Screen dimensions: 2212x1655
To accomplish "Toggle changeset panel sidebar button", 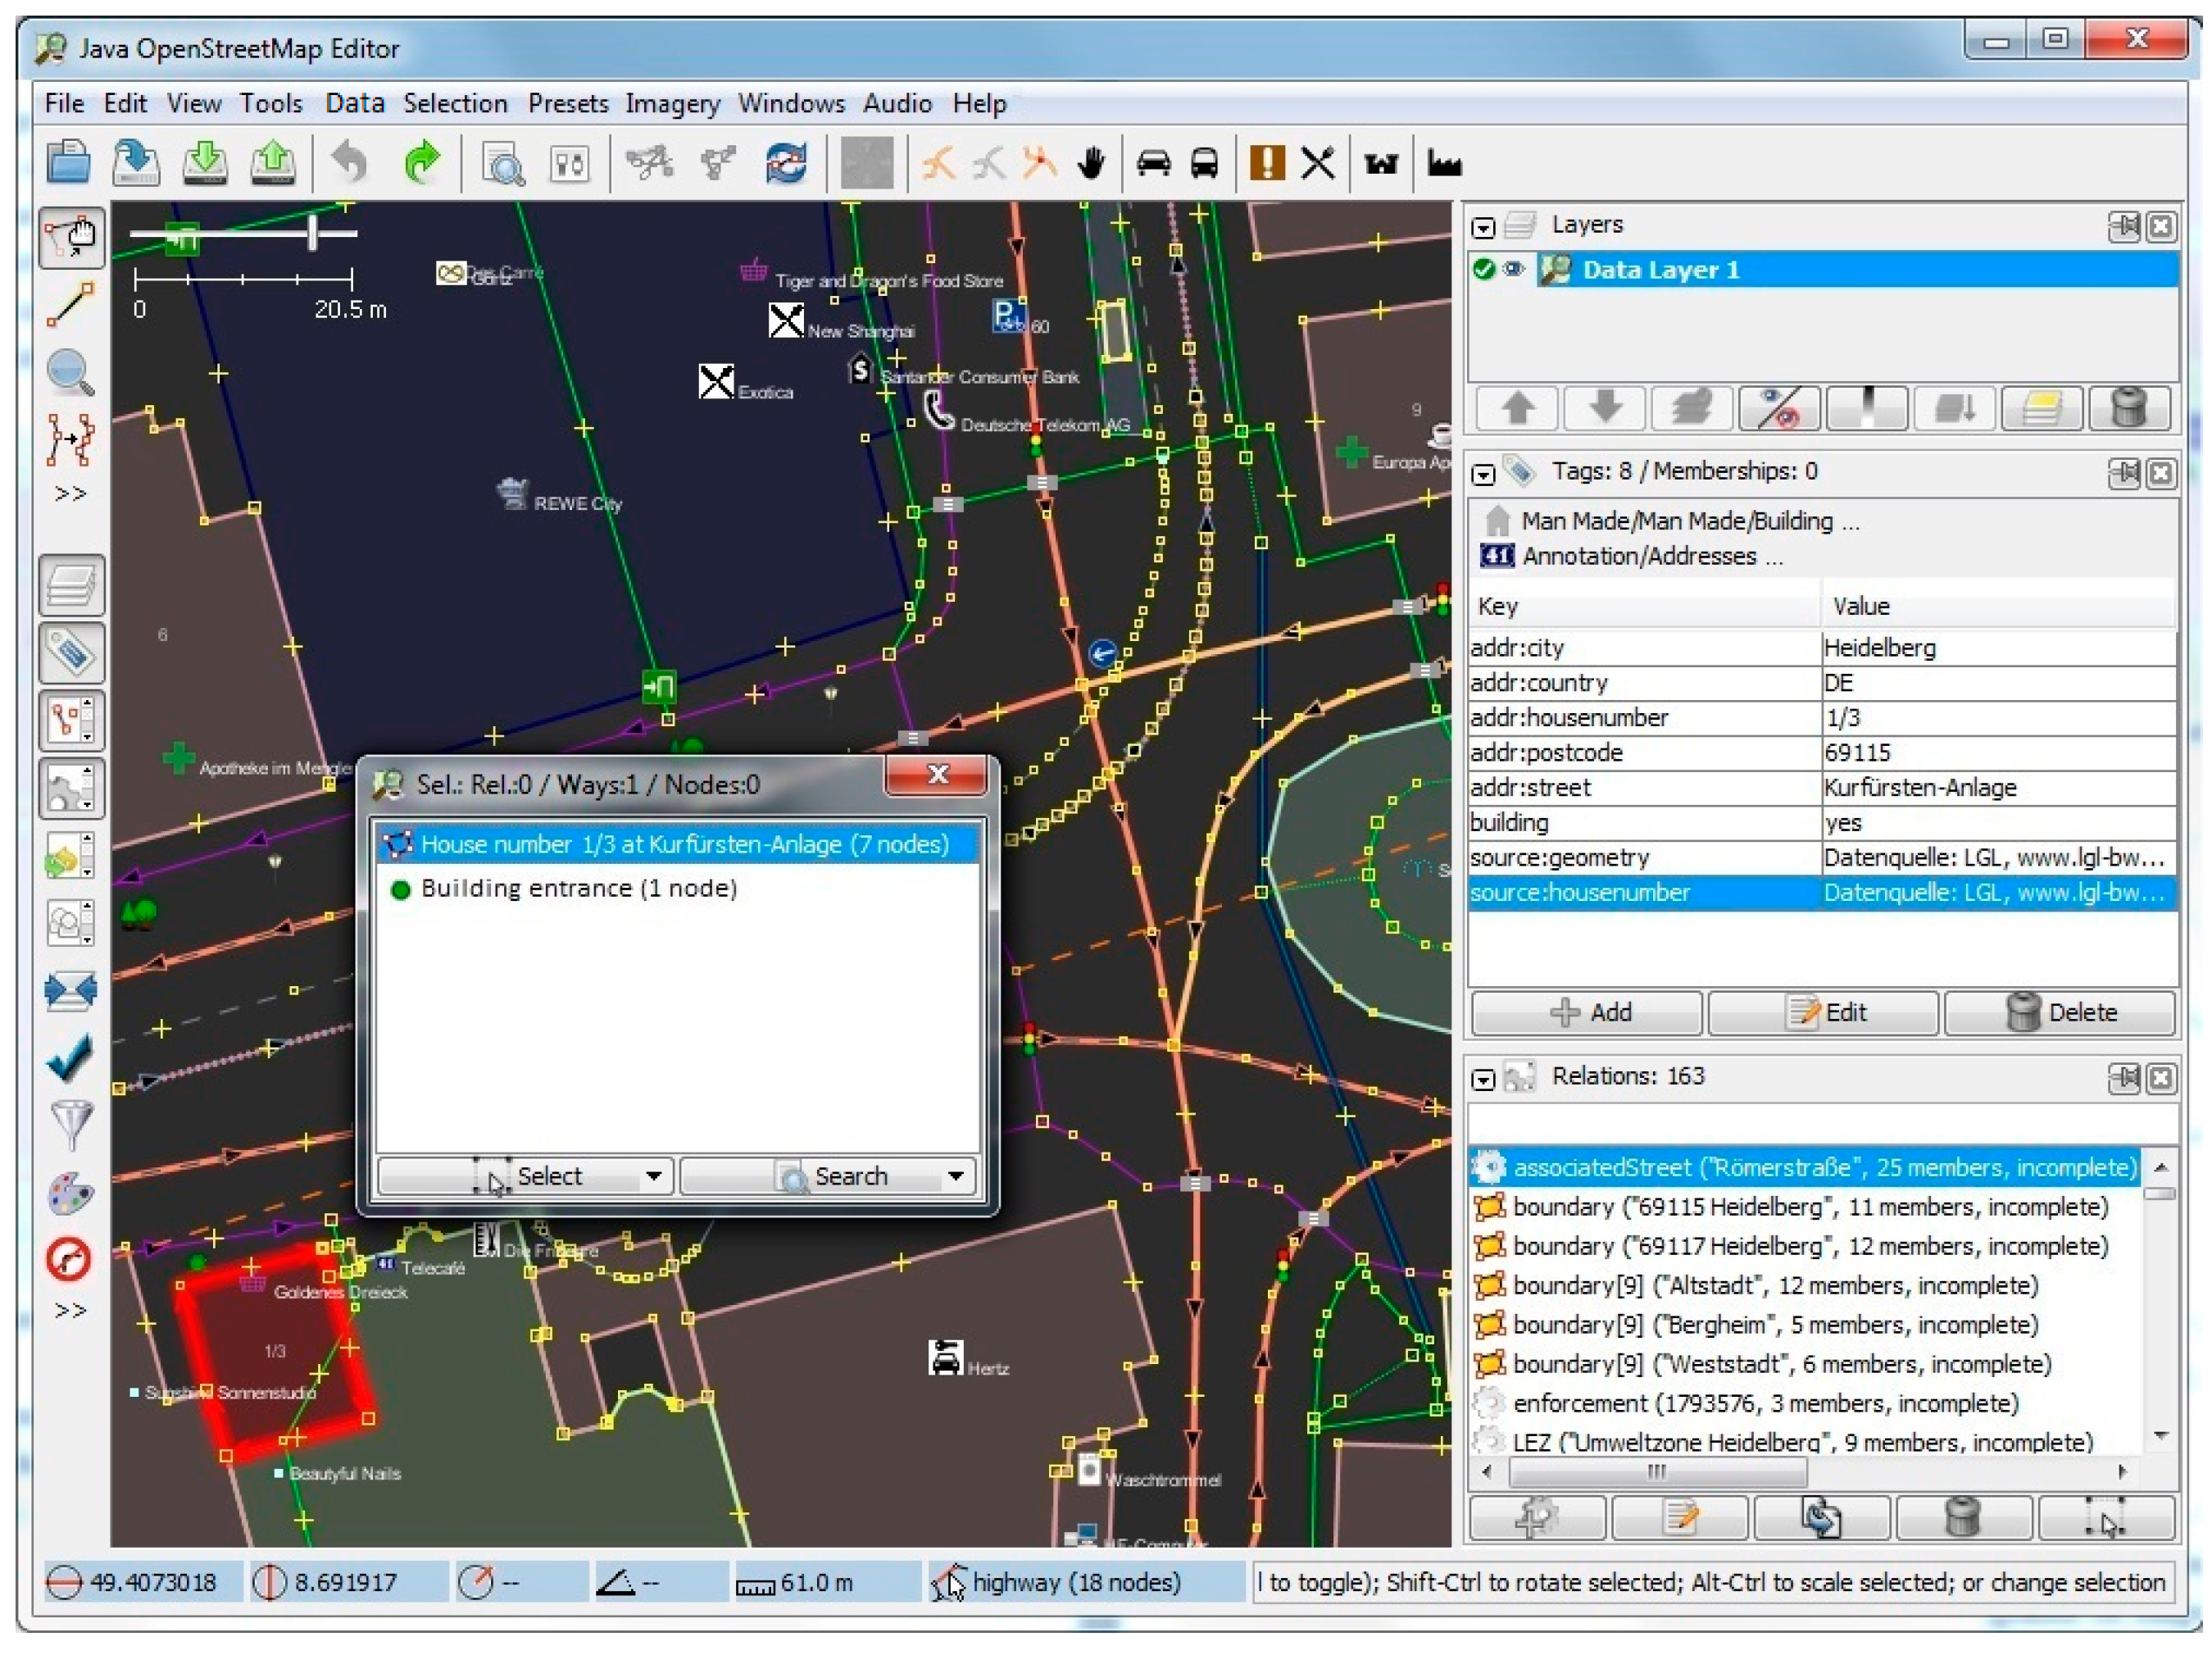I will pos(71,855).
